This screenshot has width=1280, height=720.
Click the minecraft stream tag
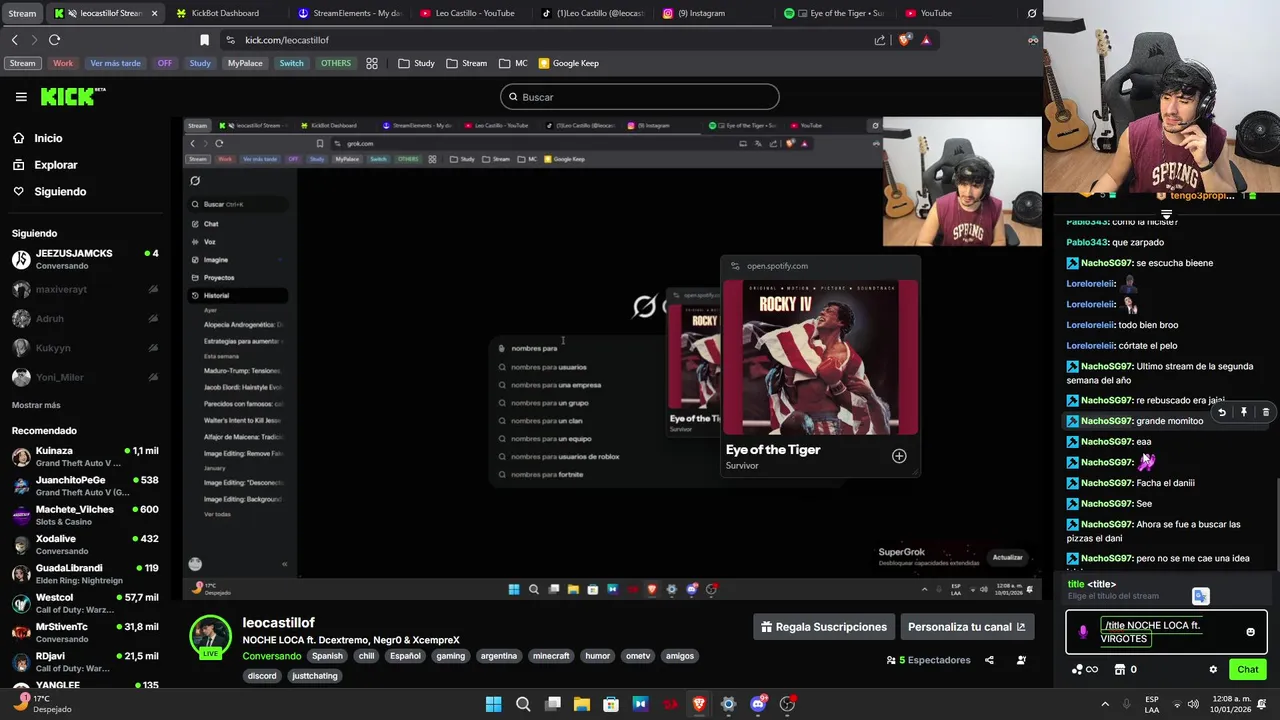(x=551, y=656)
